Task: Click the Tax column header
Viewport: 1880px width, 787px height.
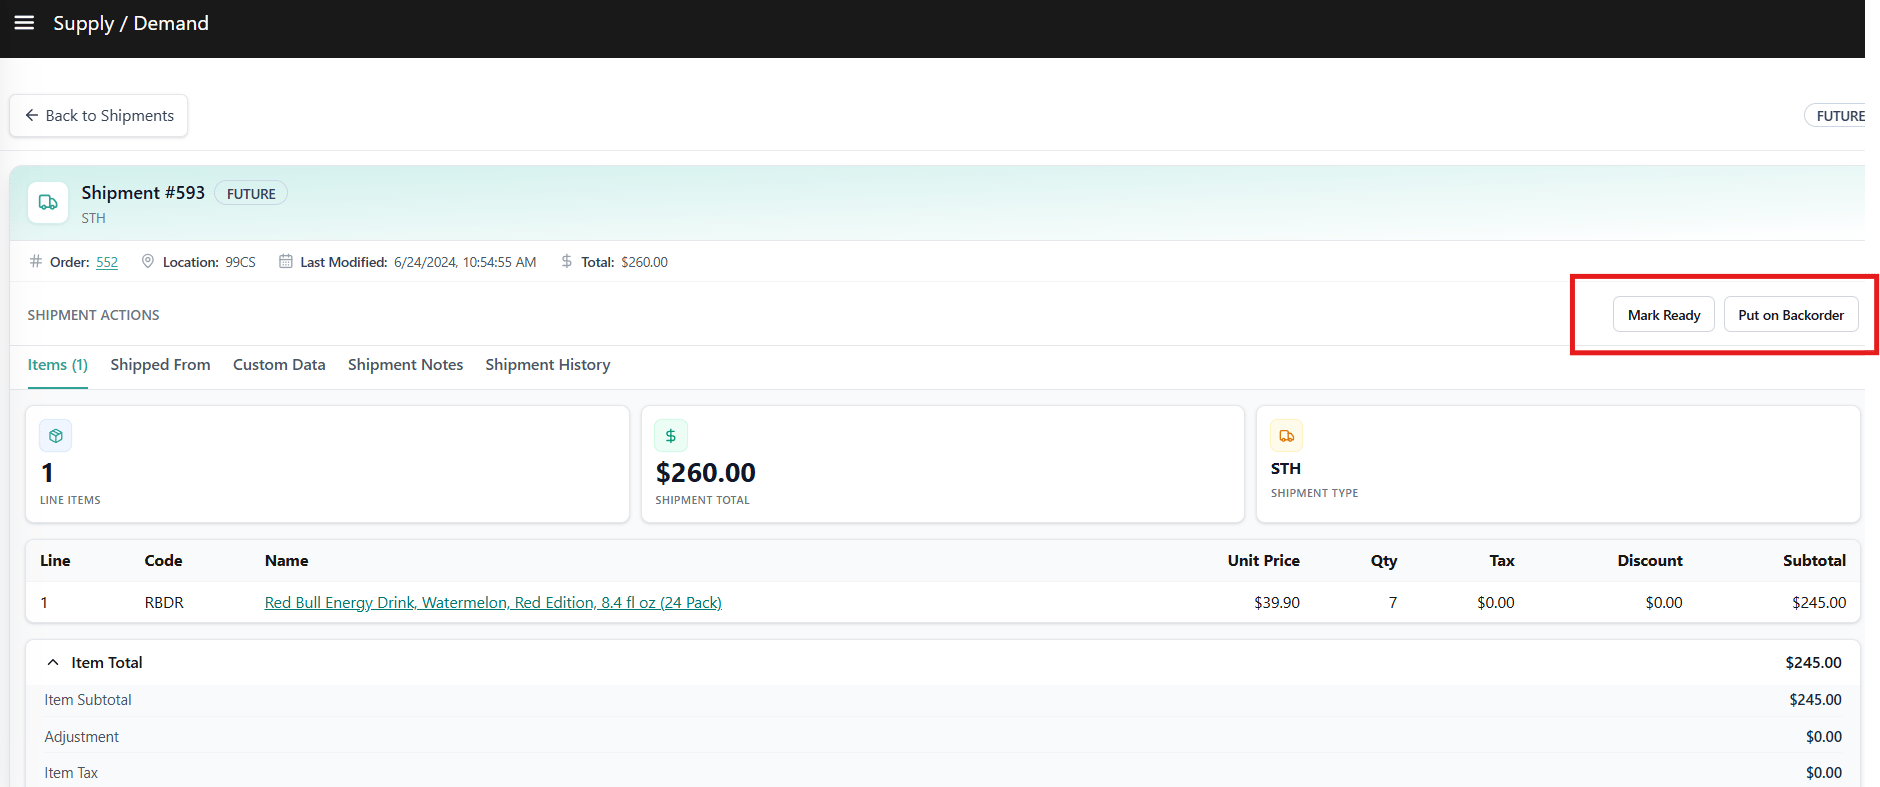Action: pyautogui.click(x=1502, y=561)
